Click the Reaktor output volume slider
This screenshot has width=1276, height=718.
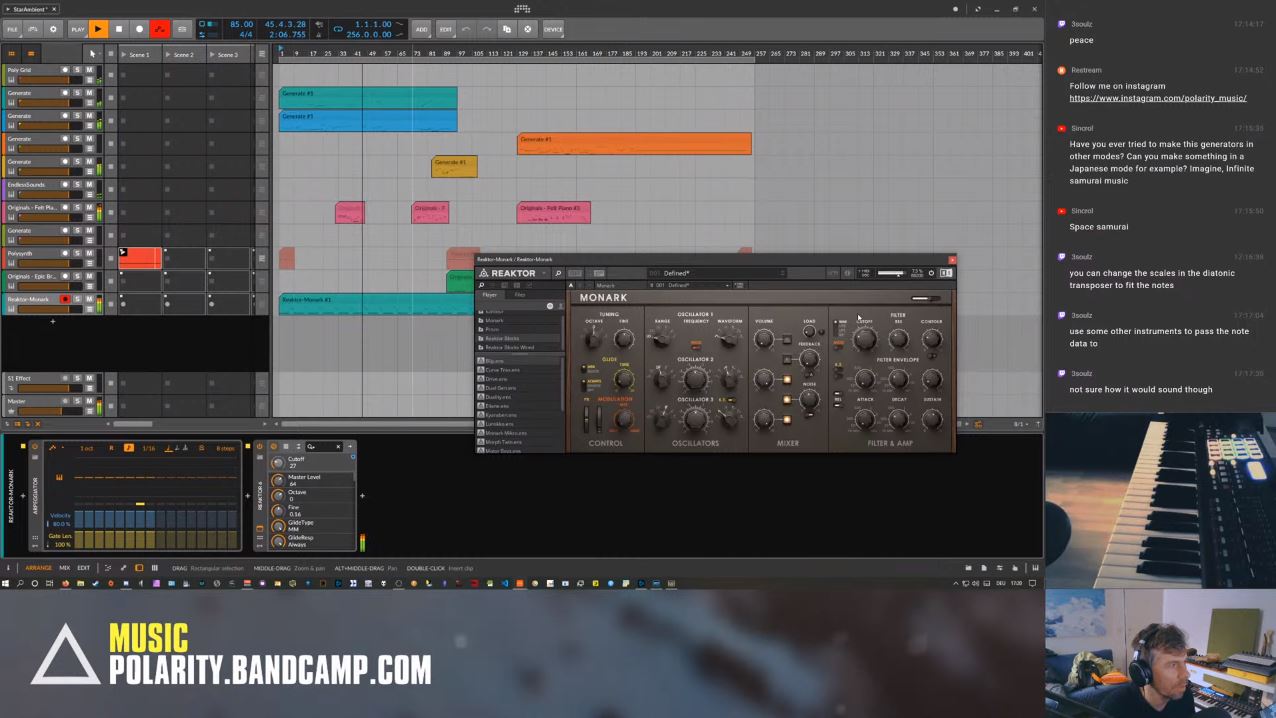890,273
